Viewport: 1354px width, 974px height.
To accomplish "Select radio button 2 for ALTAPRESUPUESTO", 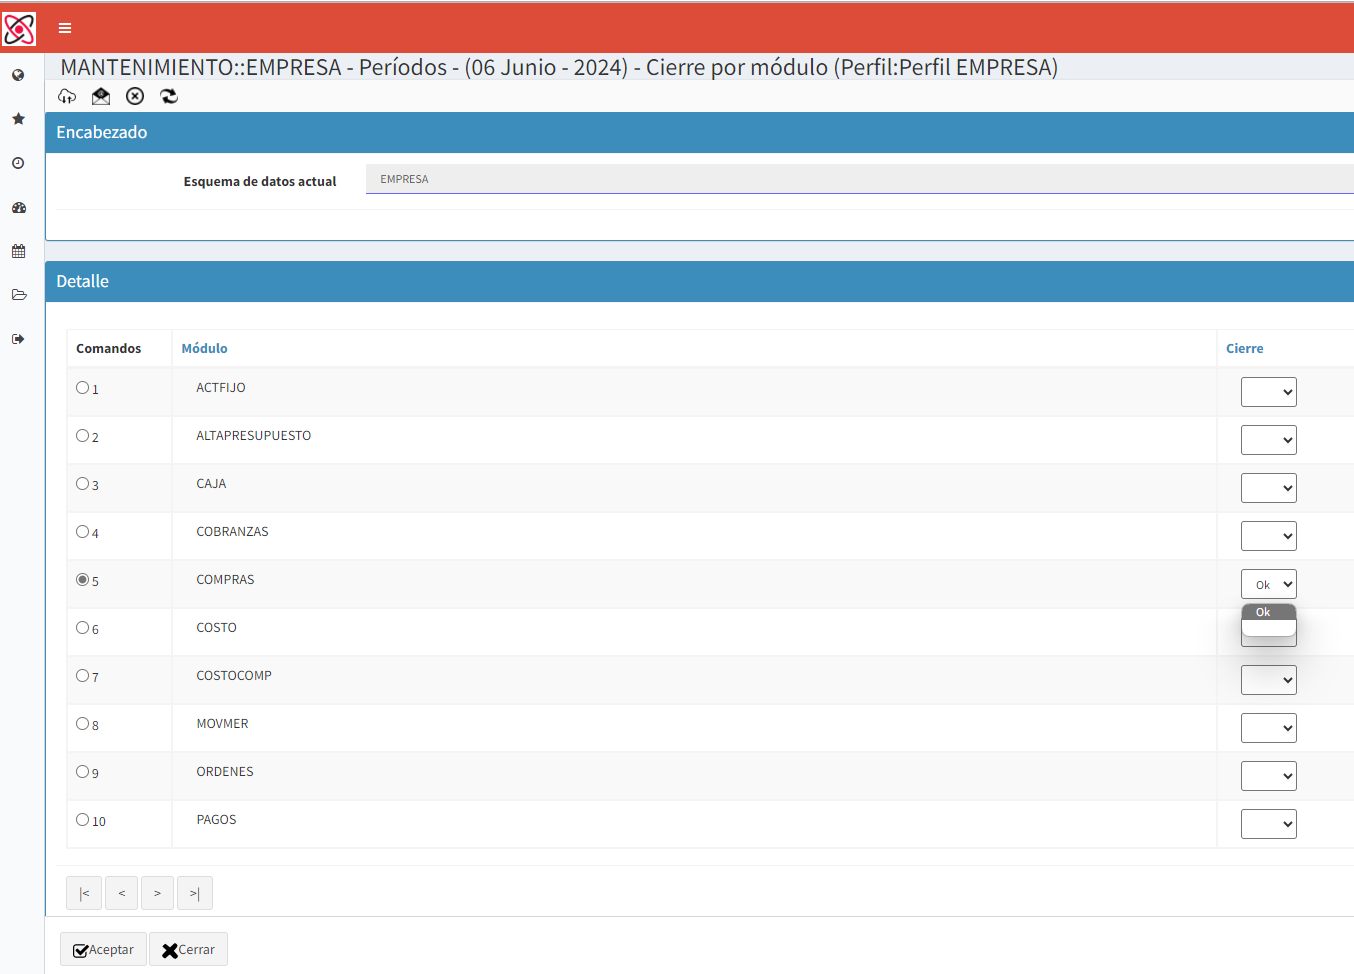I will [x=83, y=436].
